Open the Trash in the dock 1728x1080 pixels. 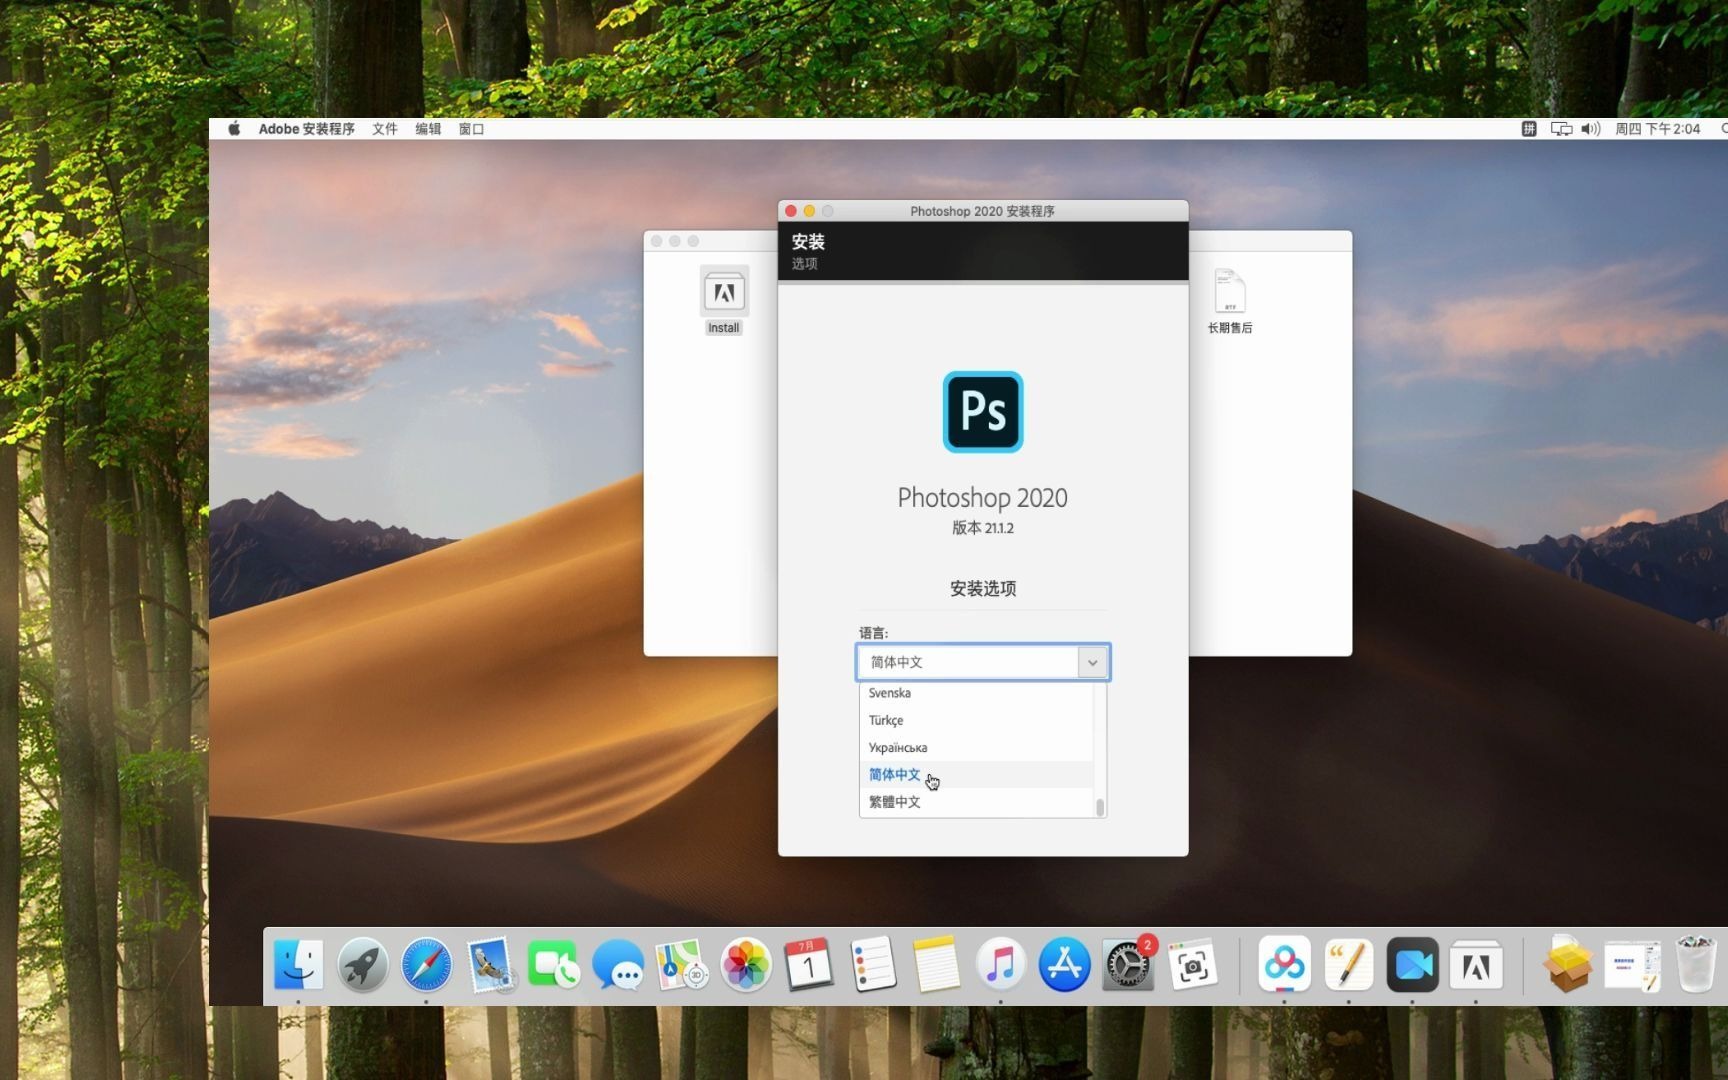[1695, 964]
